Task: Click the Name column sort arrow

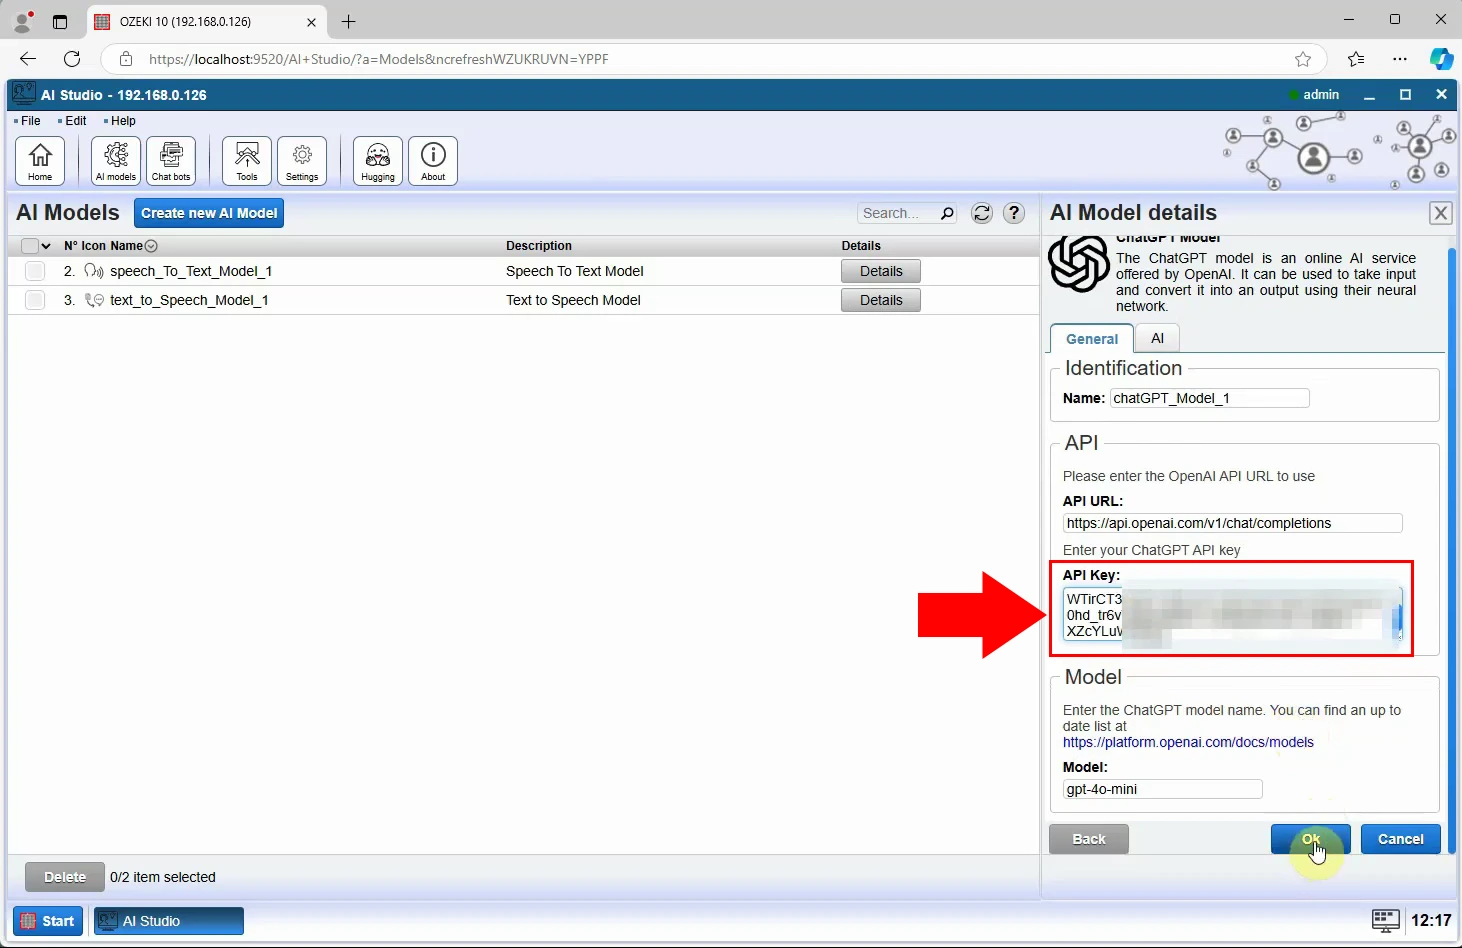Action: click(x=151, y=246)
